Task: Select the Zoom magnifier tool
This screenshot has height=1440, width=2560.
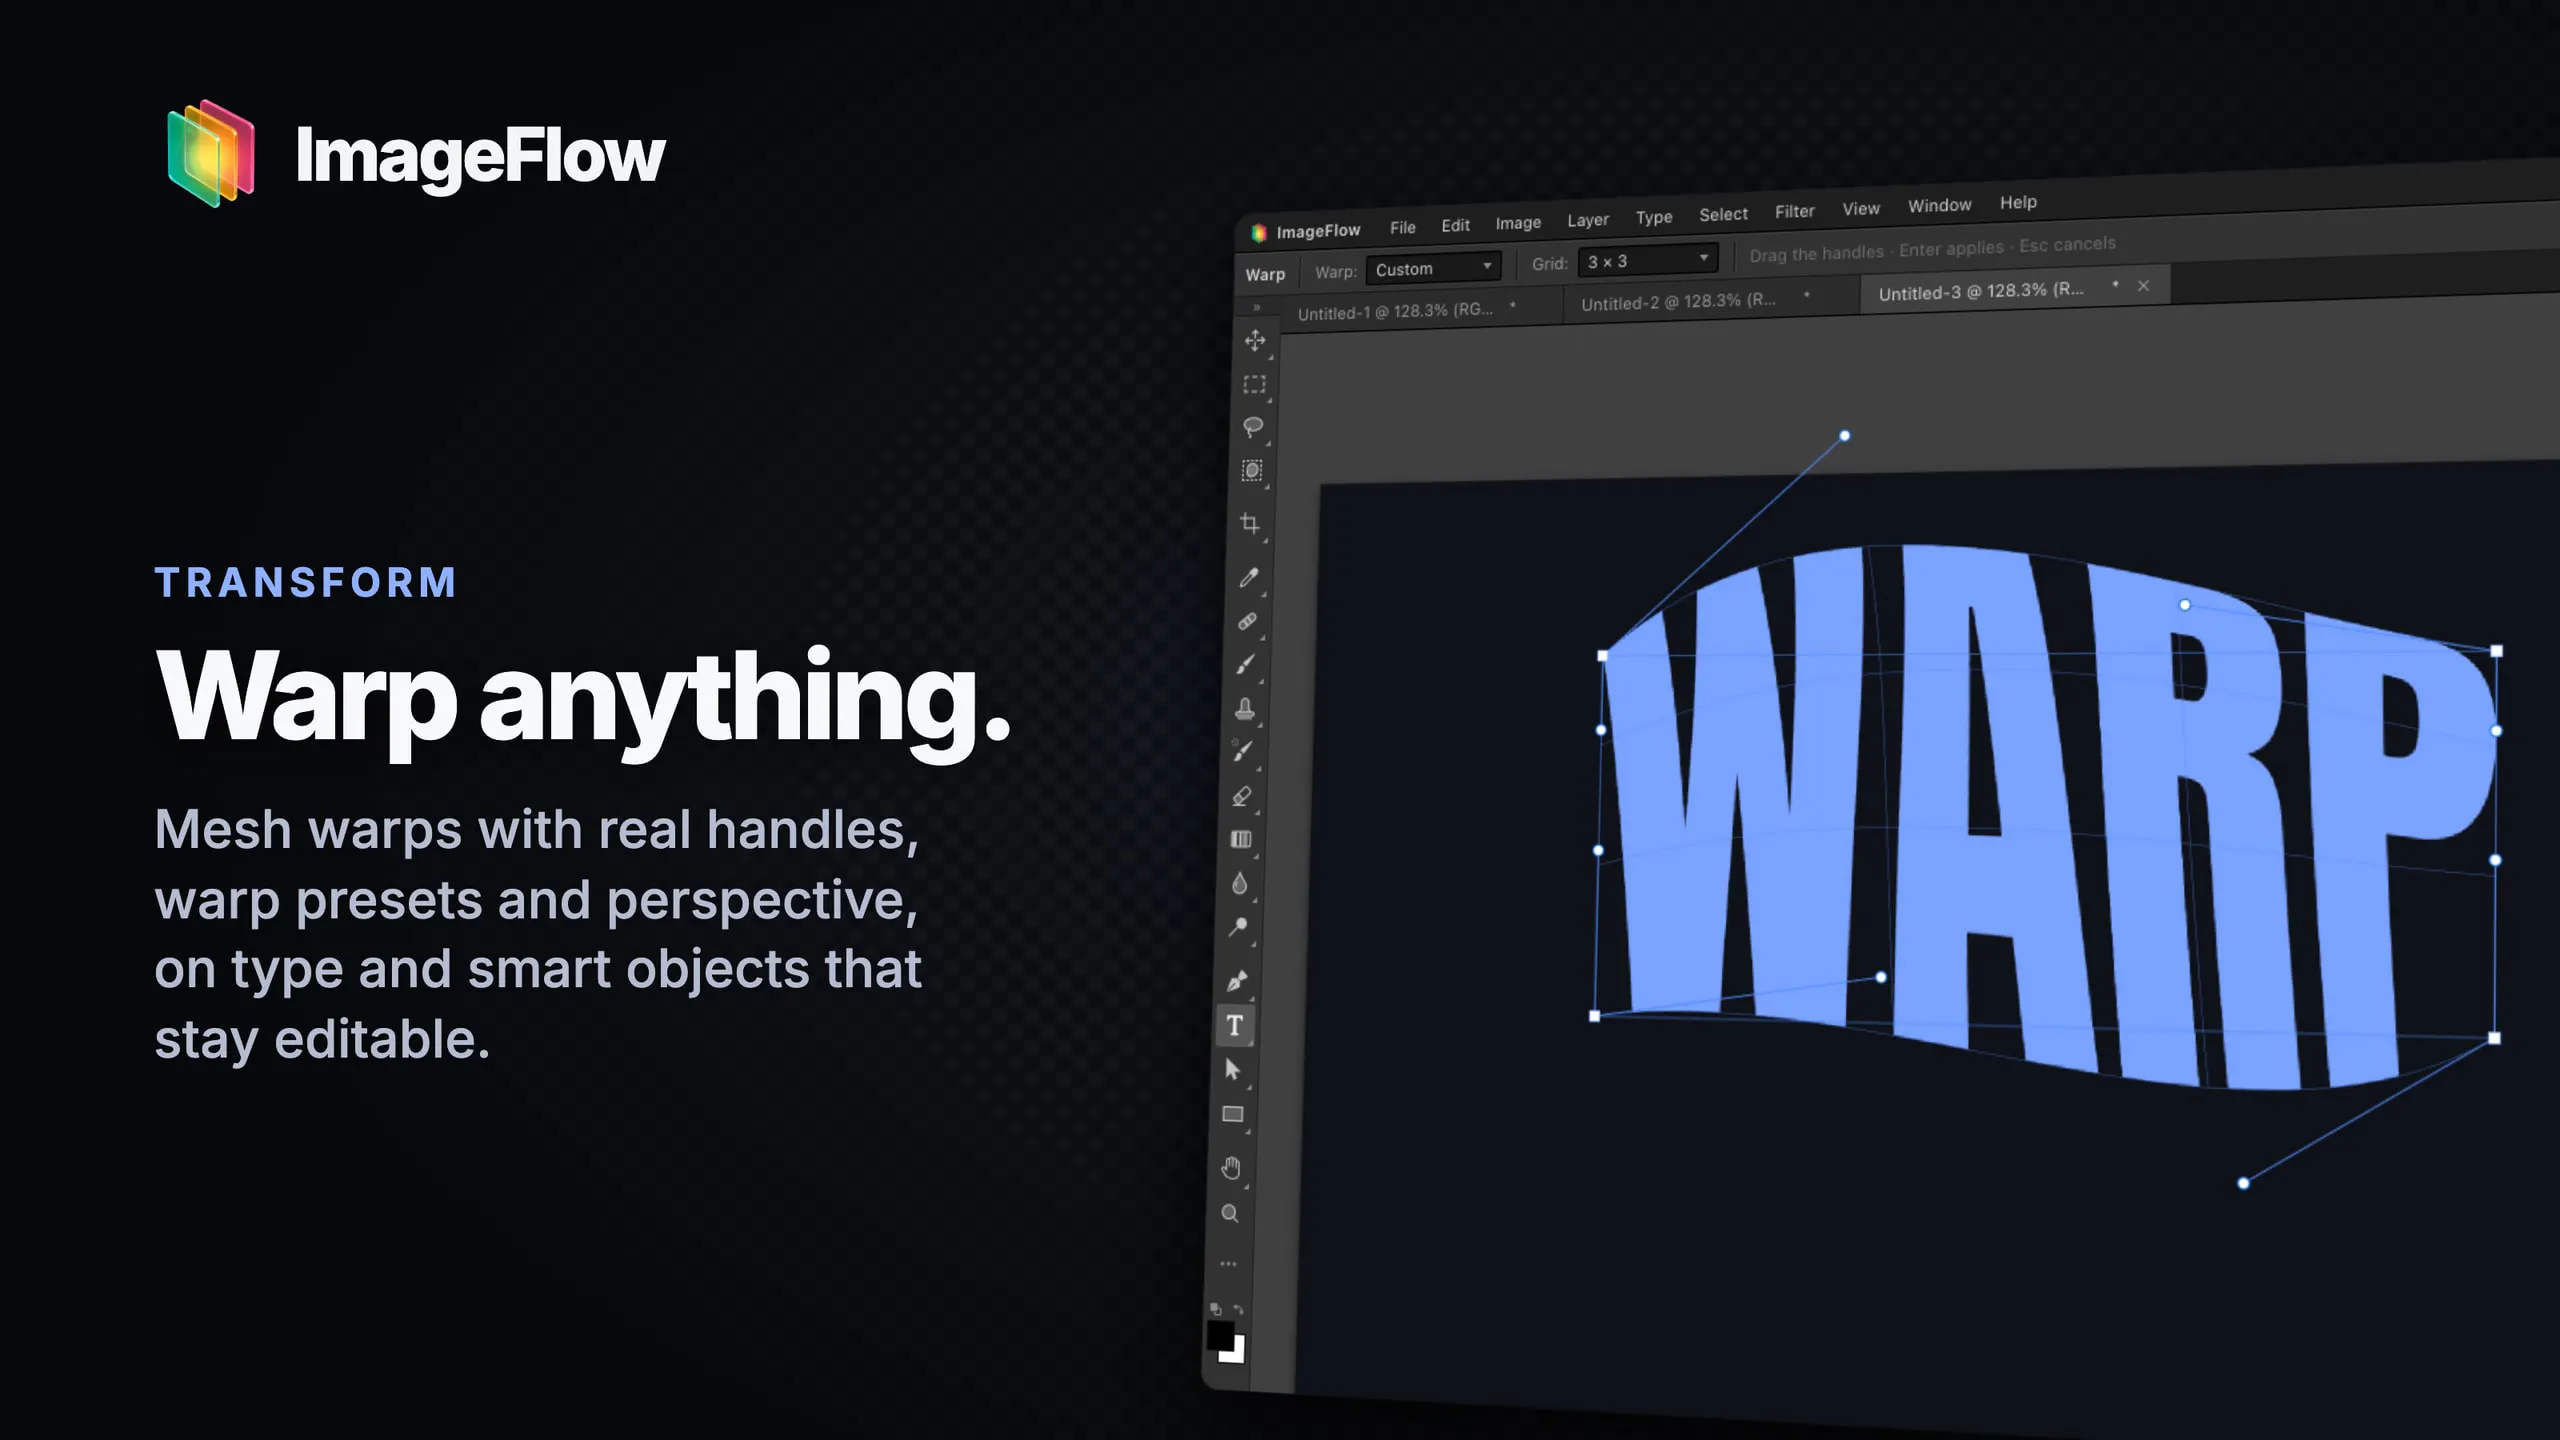Action: [1230, 1214]
